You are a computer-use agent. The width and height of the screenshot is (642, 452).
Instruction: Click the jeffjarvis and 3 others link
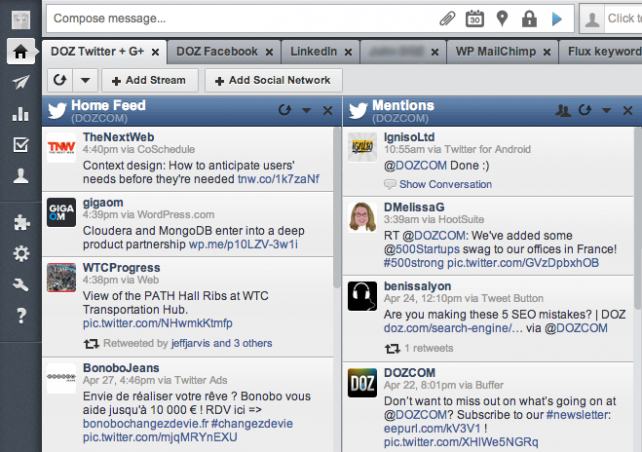(x=222, y=343)
